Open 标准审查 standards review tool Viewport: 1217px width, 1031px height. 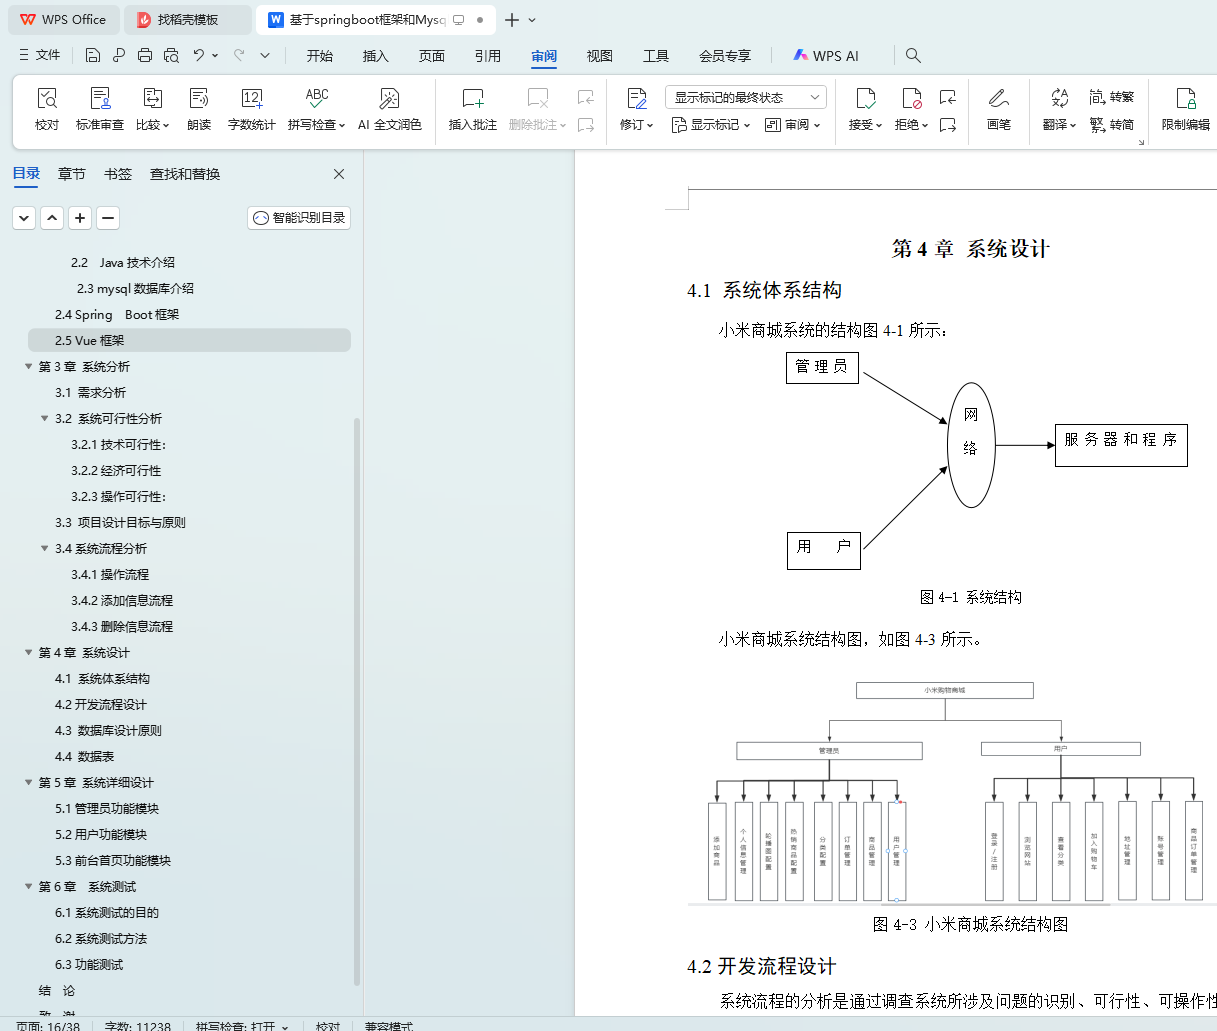click(x=100, y=109)
